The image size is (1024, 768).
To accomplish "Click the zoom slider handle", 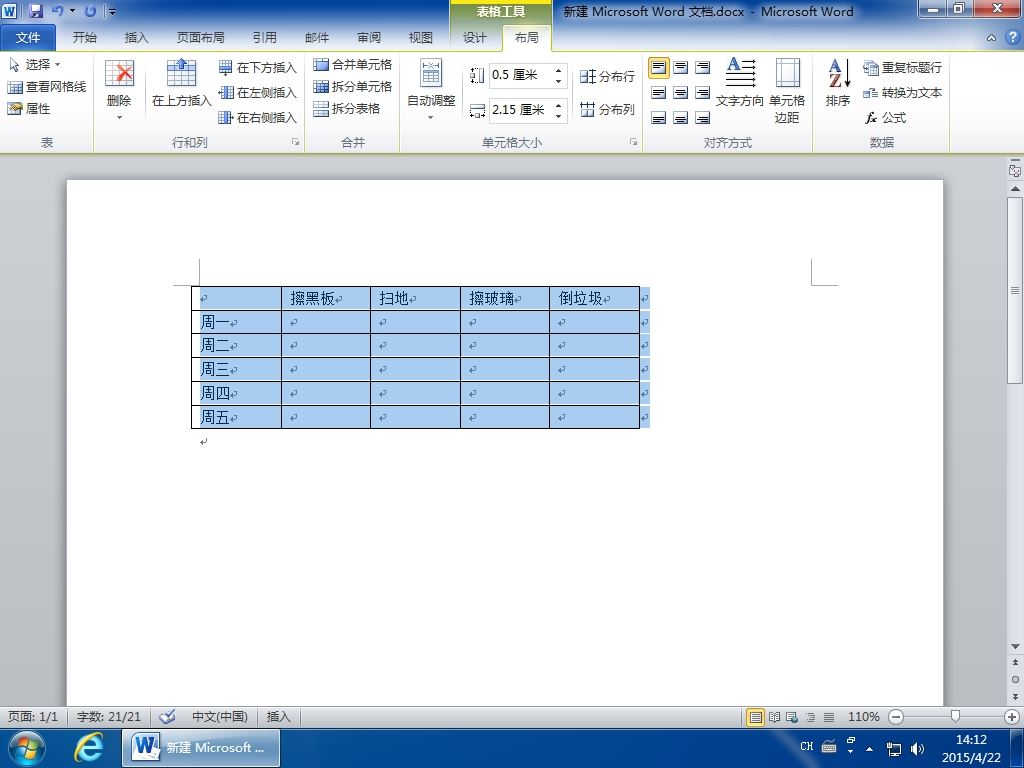I will 955,716.
